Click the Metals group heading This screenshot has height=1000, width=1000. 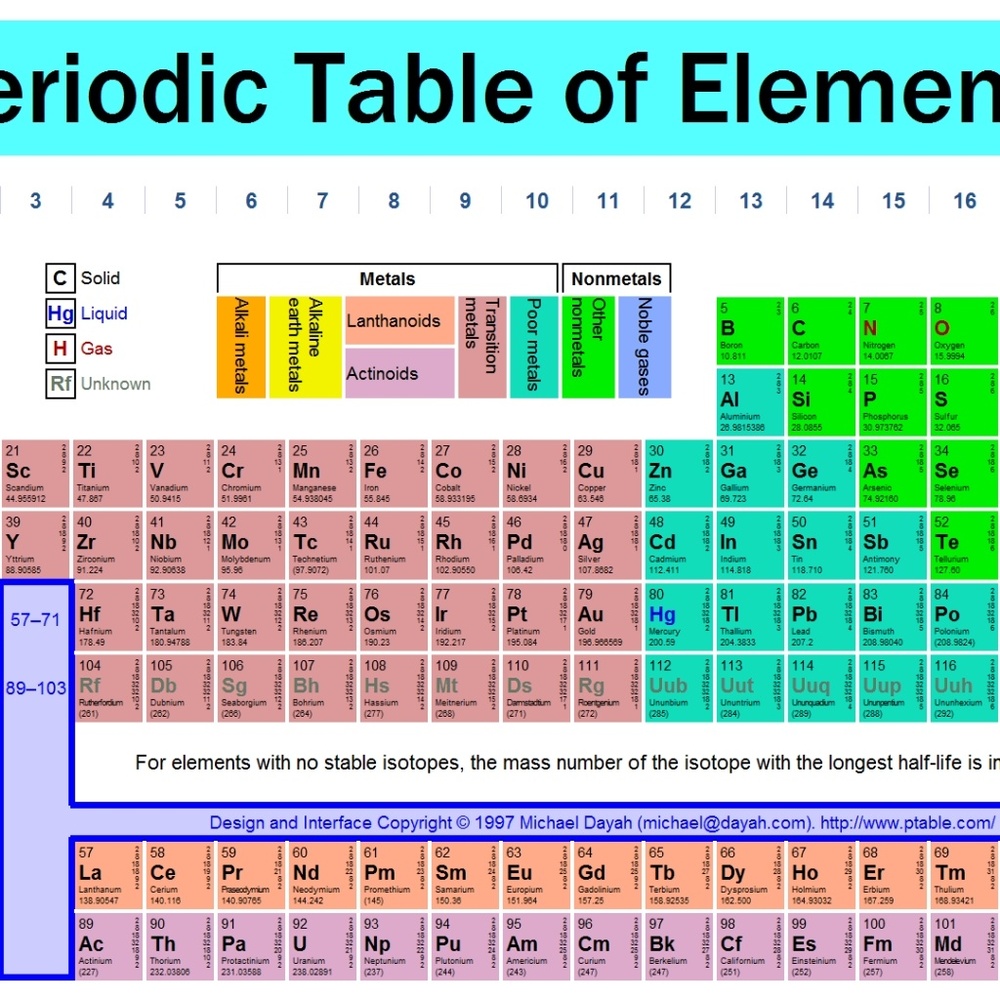(x=387, y=279)
